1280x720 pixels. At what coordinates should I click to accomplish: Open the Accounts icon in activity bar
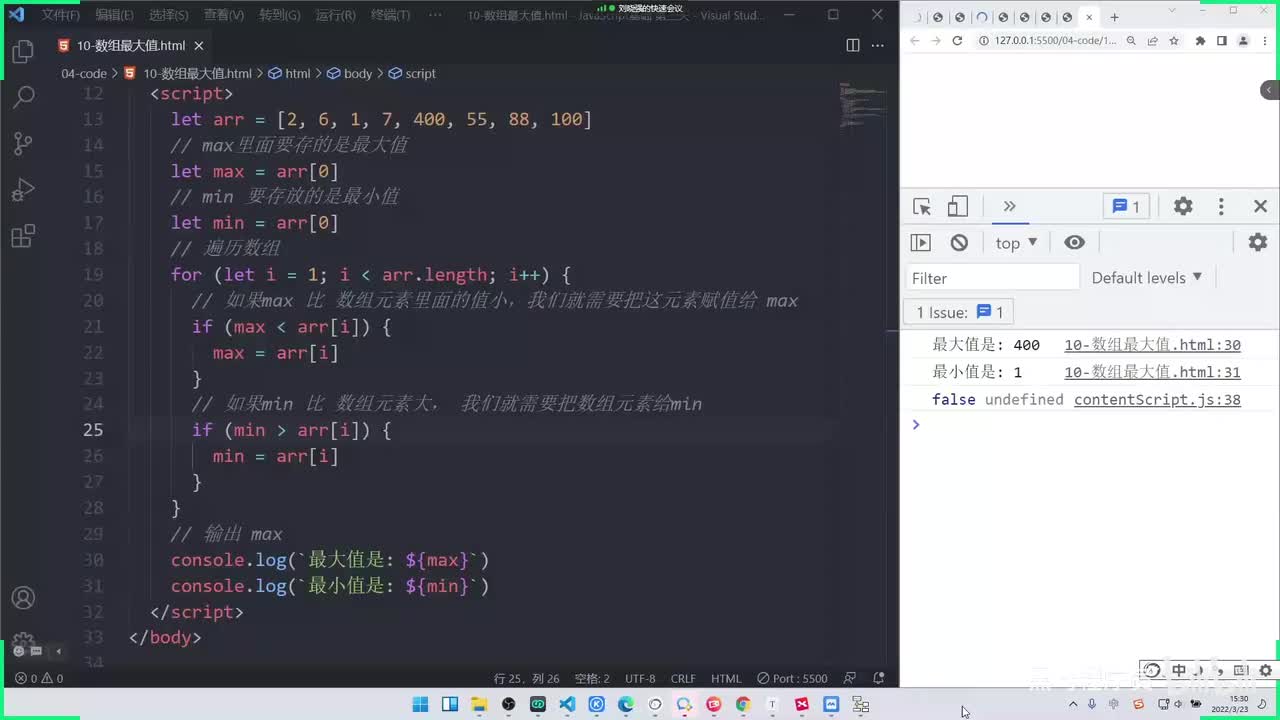click(23, 598)
